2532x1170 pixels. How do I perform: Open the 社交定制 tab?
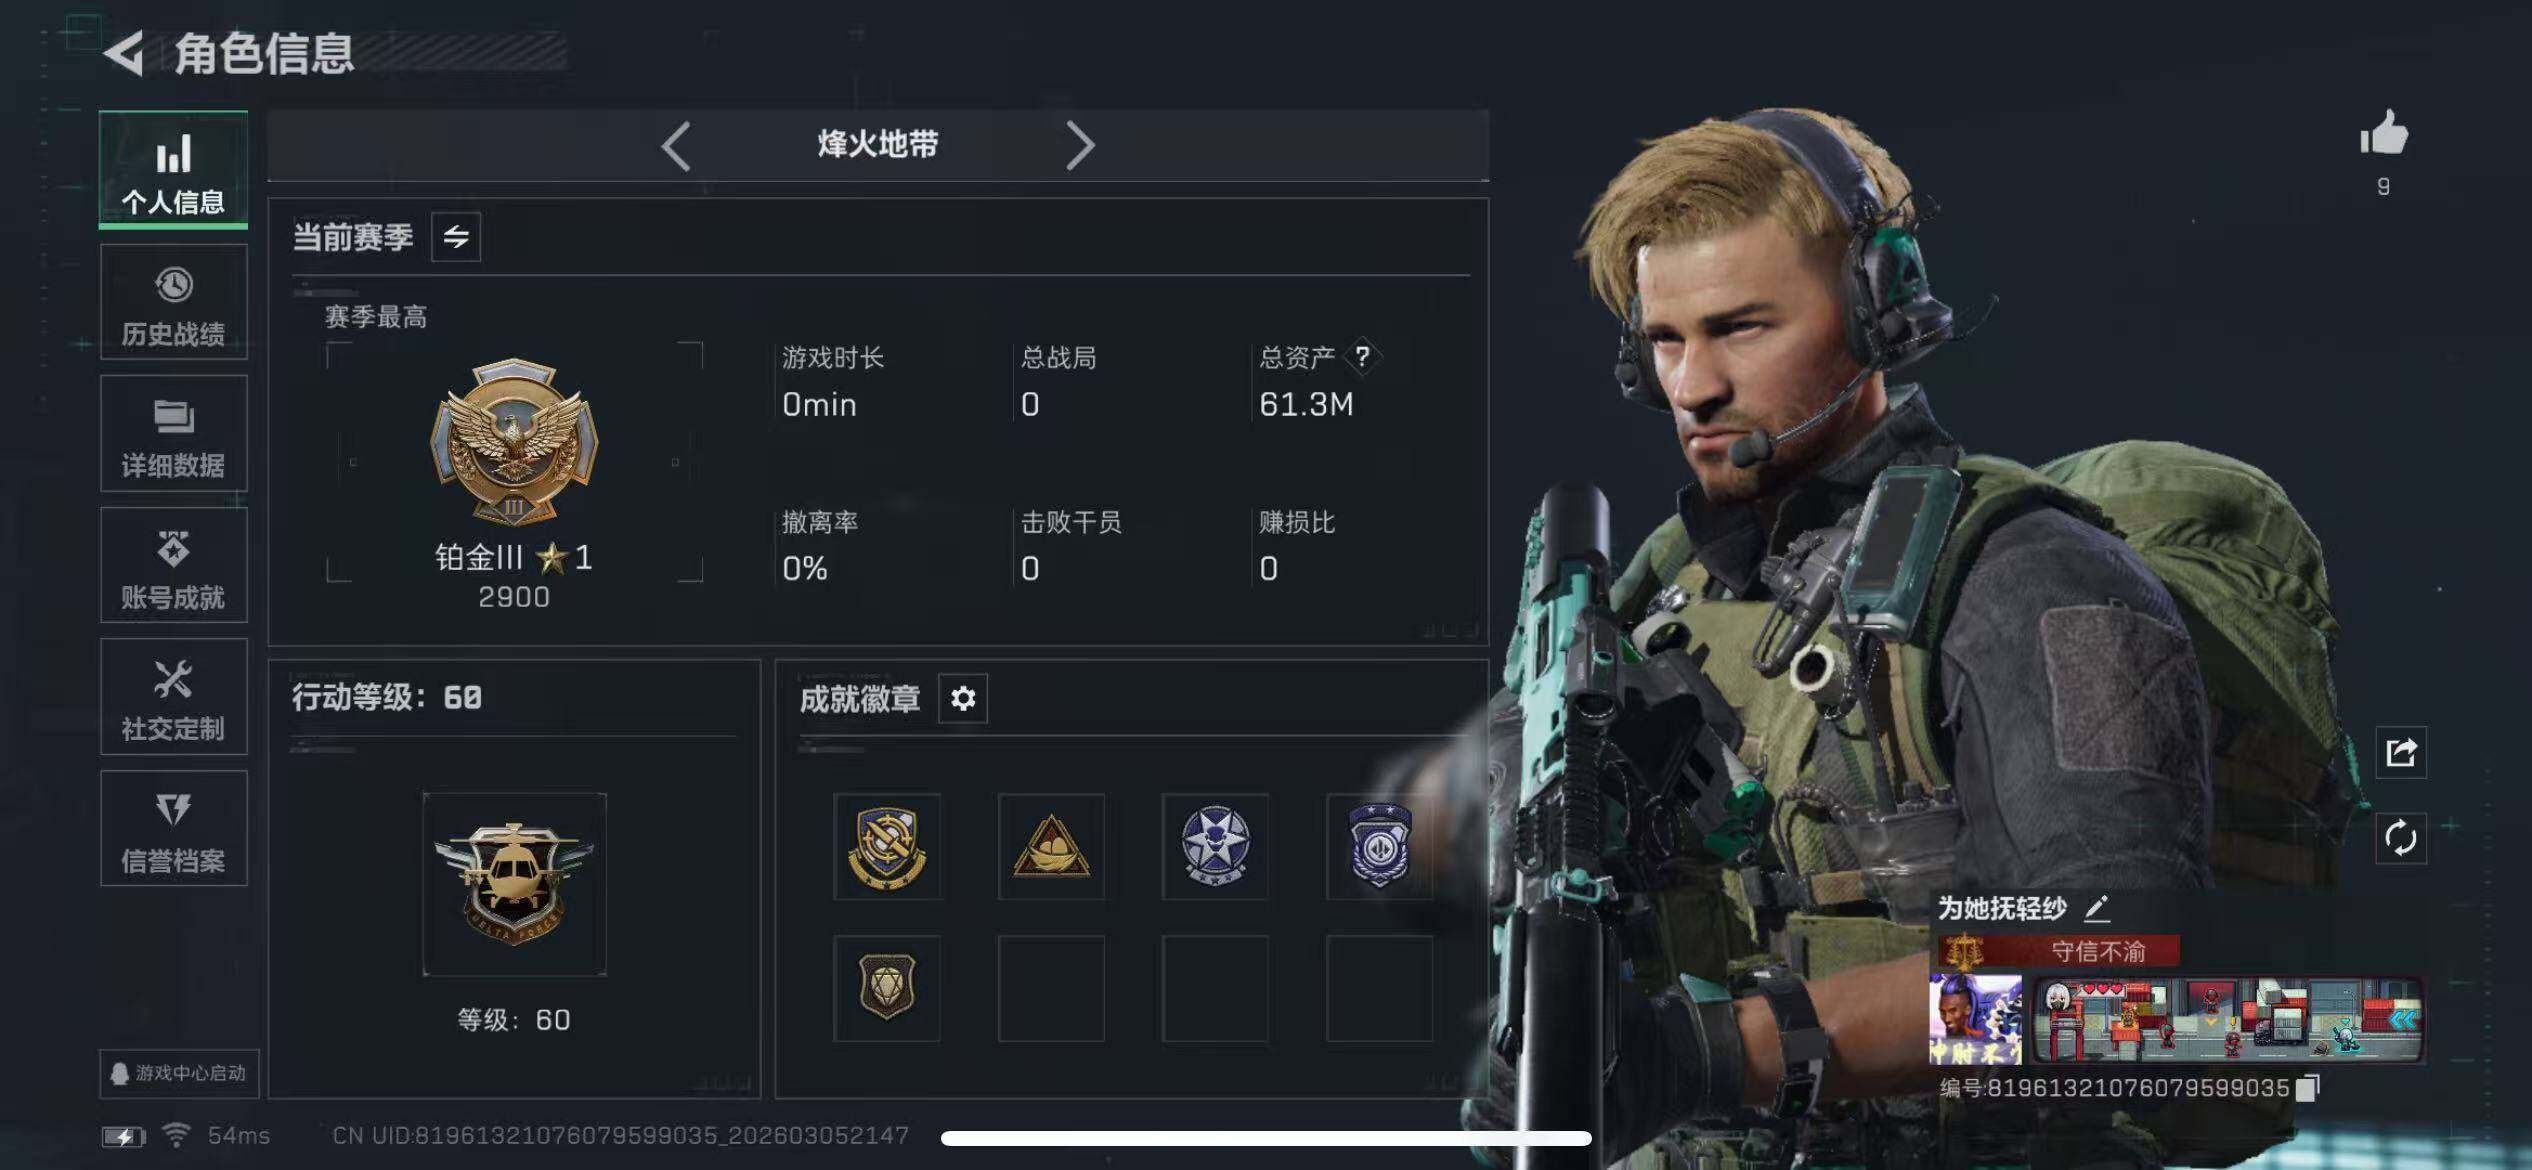coord(173,697)
